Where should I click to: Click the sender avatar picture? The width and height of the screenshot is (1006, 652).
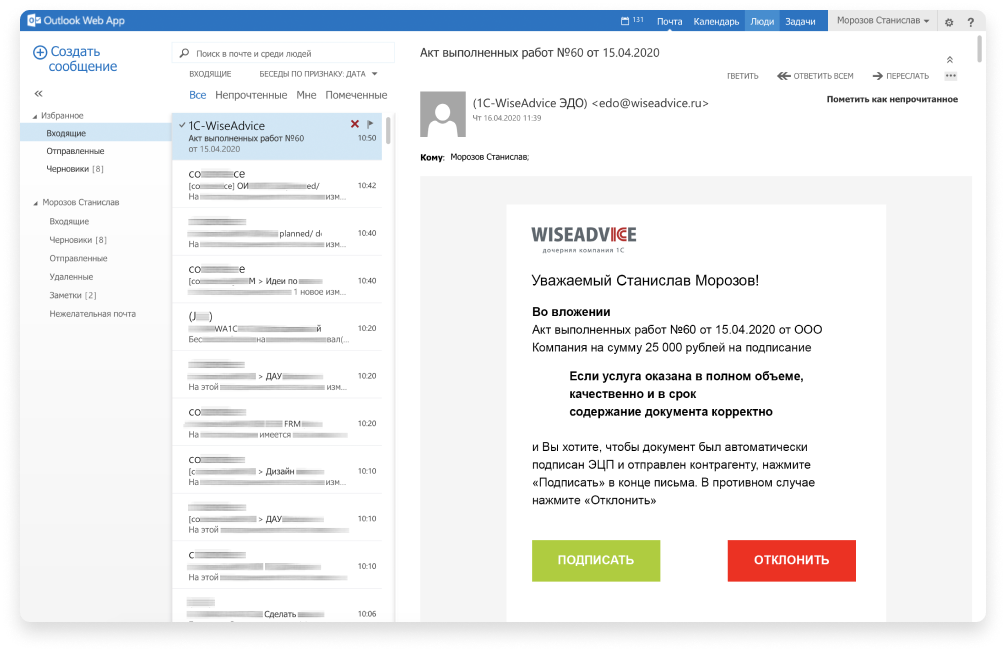click(x=443, y=114)
